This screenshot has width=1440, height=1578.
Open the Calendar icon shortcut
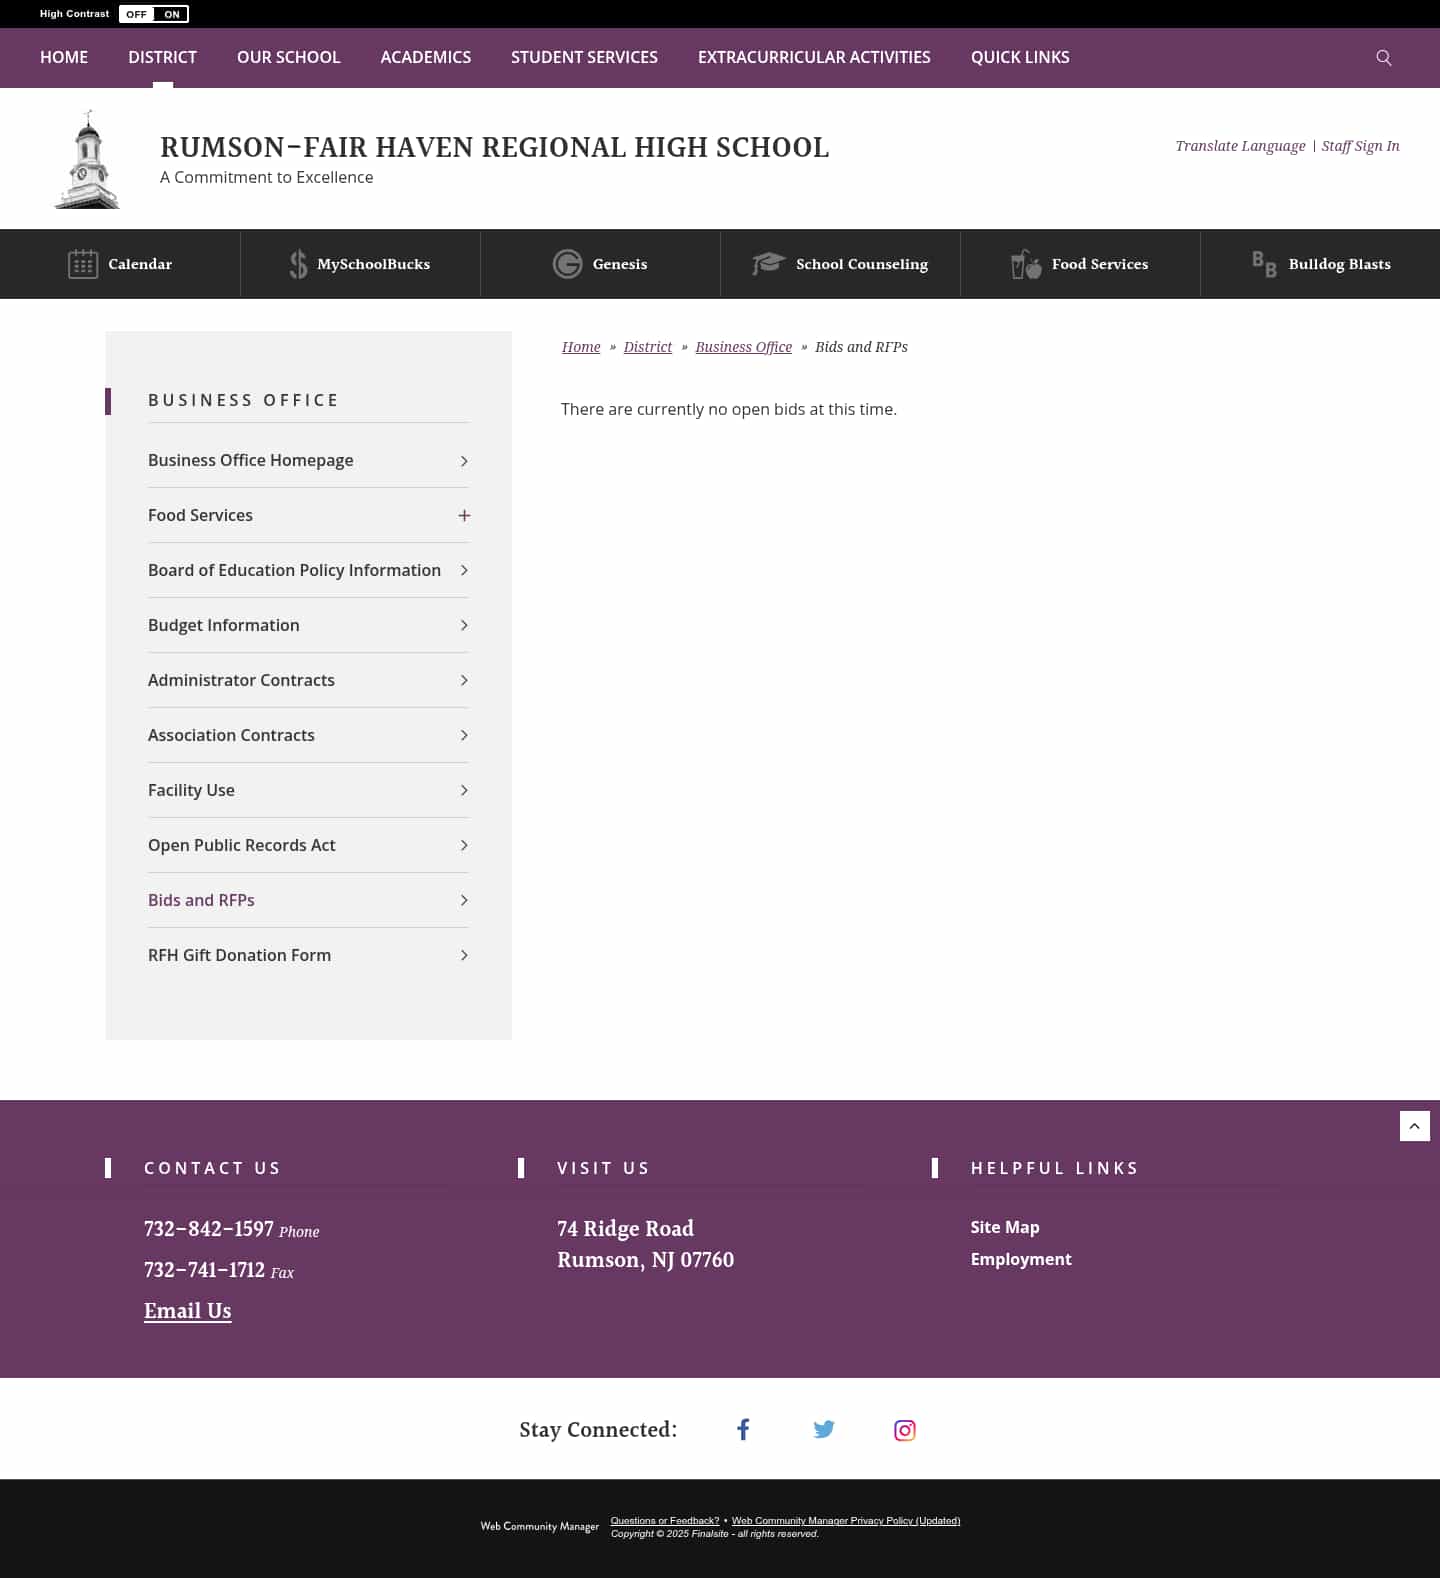(83, 264)
